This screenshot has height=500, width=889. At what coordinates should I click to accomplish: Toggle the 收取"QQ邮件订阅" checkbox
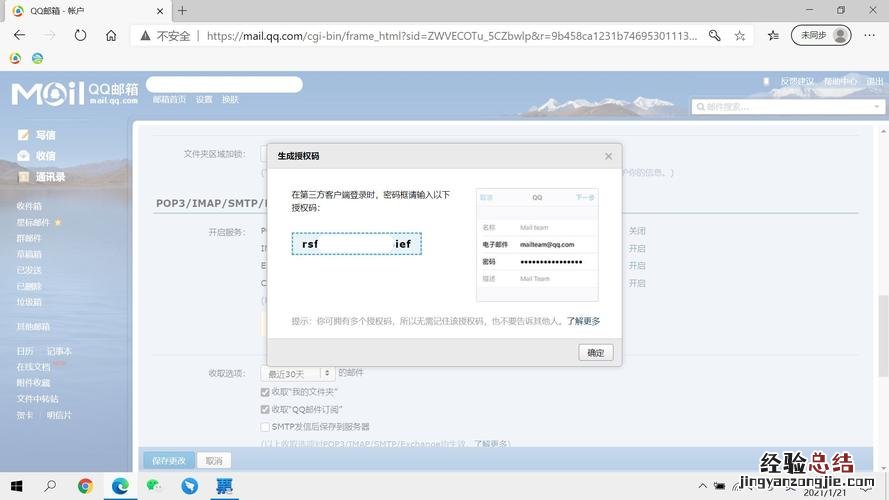265,409
